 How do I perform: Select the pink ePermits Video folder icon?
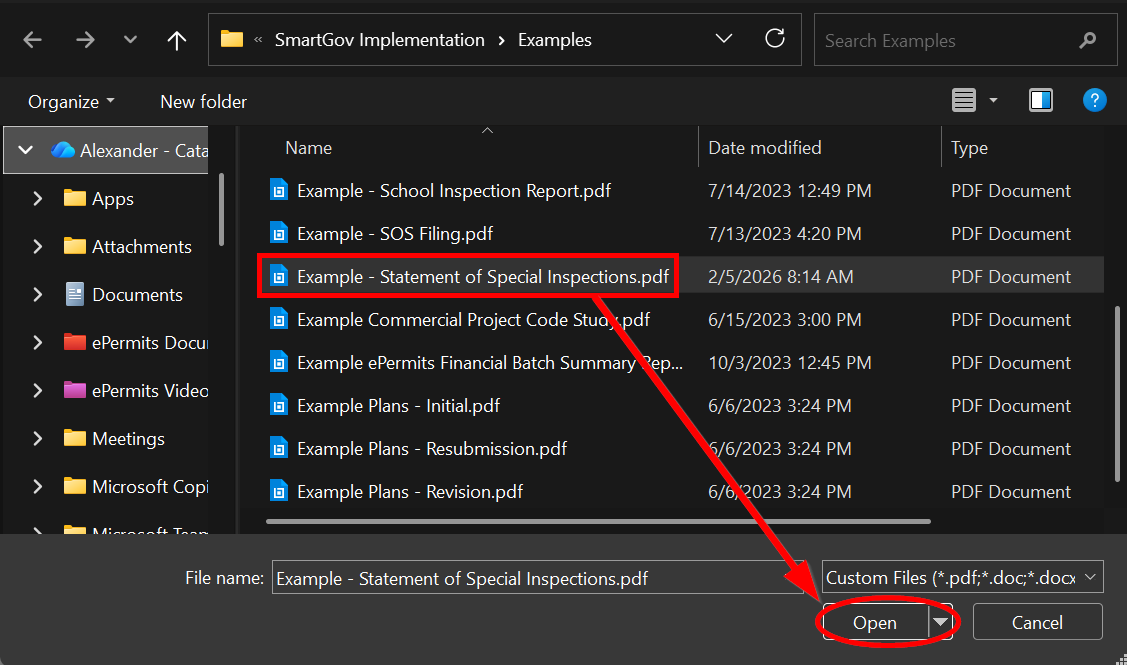coord(75,390)
